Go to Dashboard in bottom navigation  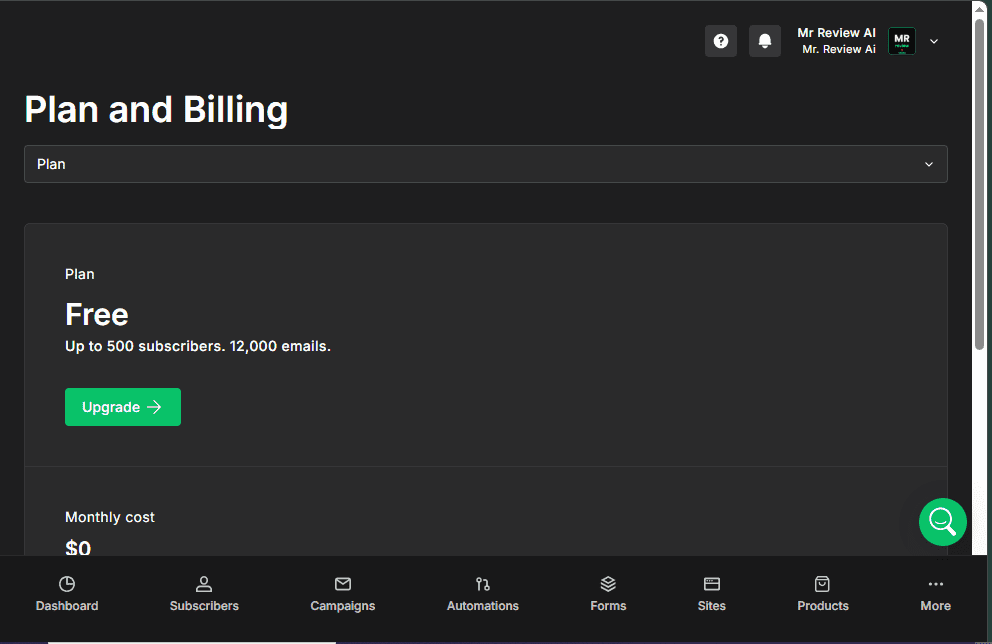click(67, 594)
